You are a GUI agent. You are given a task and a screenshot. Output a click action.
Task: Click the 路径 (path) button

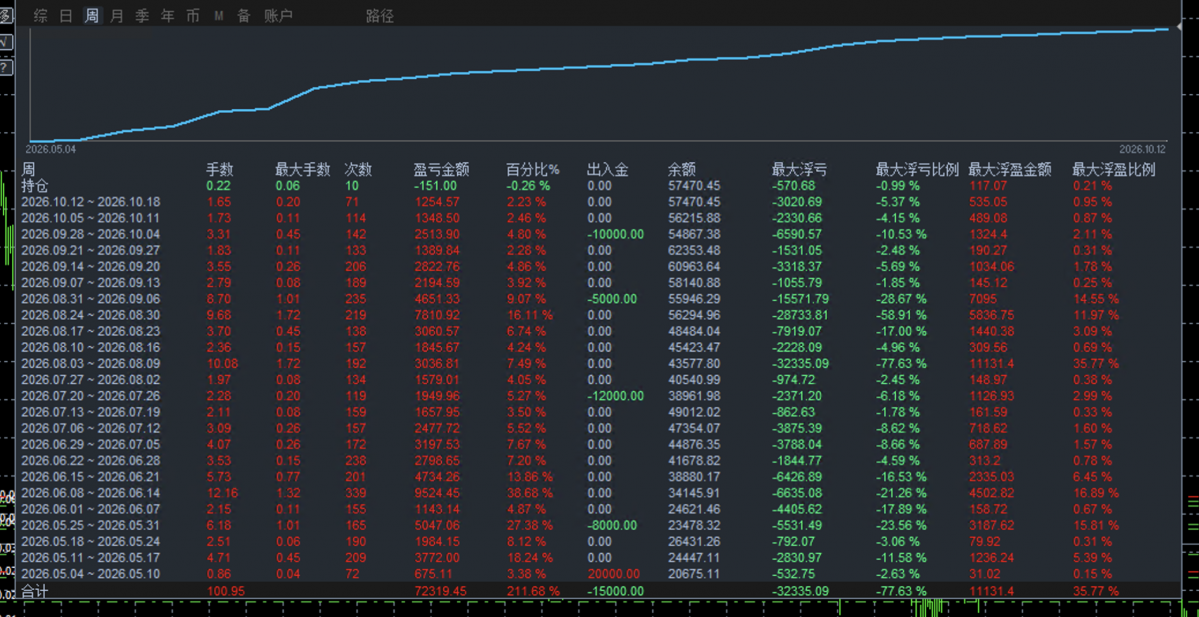[x=380, y=15]
